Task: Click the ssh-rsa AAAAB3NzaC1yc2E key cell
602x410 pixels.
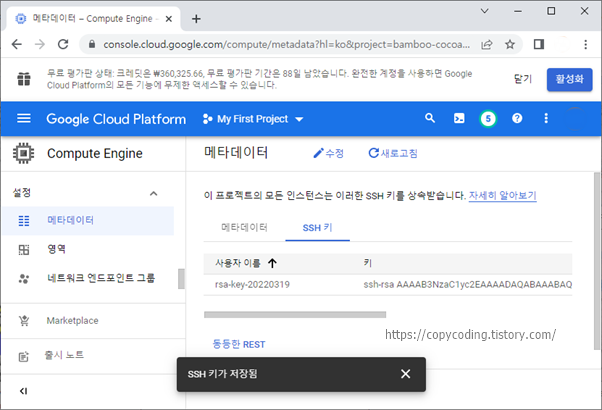Action: pos(468,284)
